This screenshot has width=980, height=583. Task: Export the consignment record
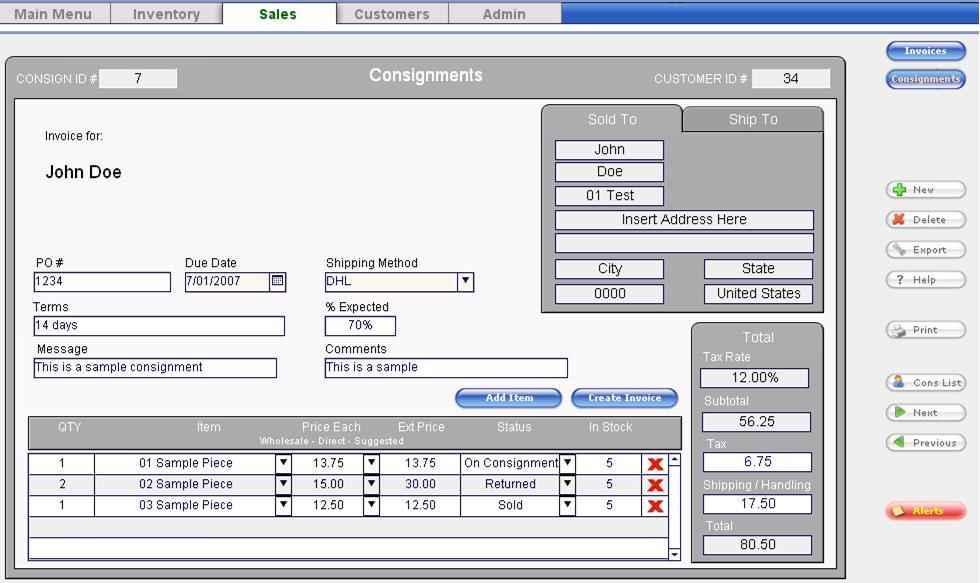925,250
